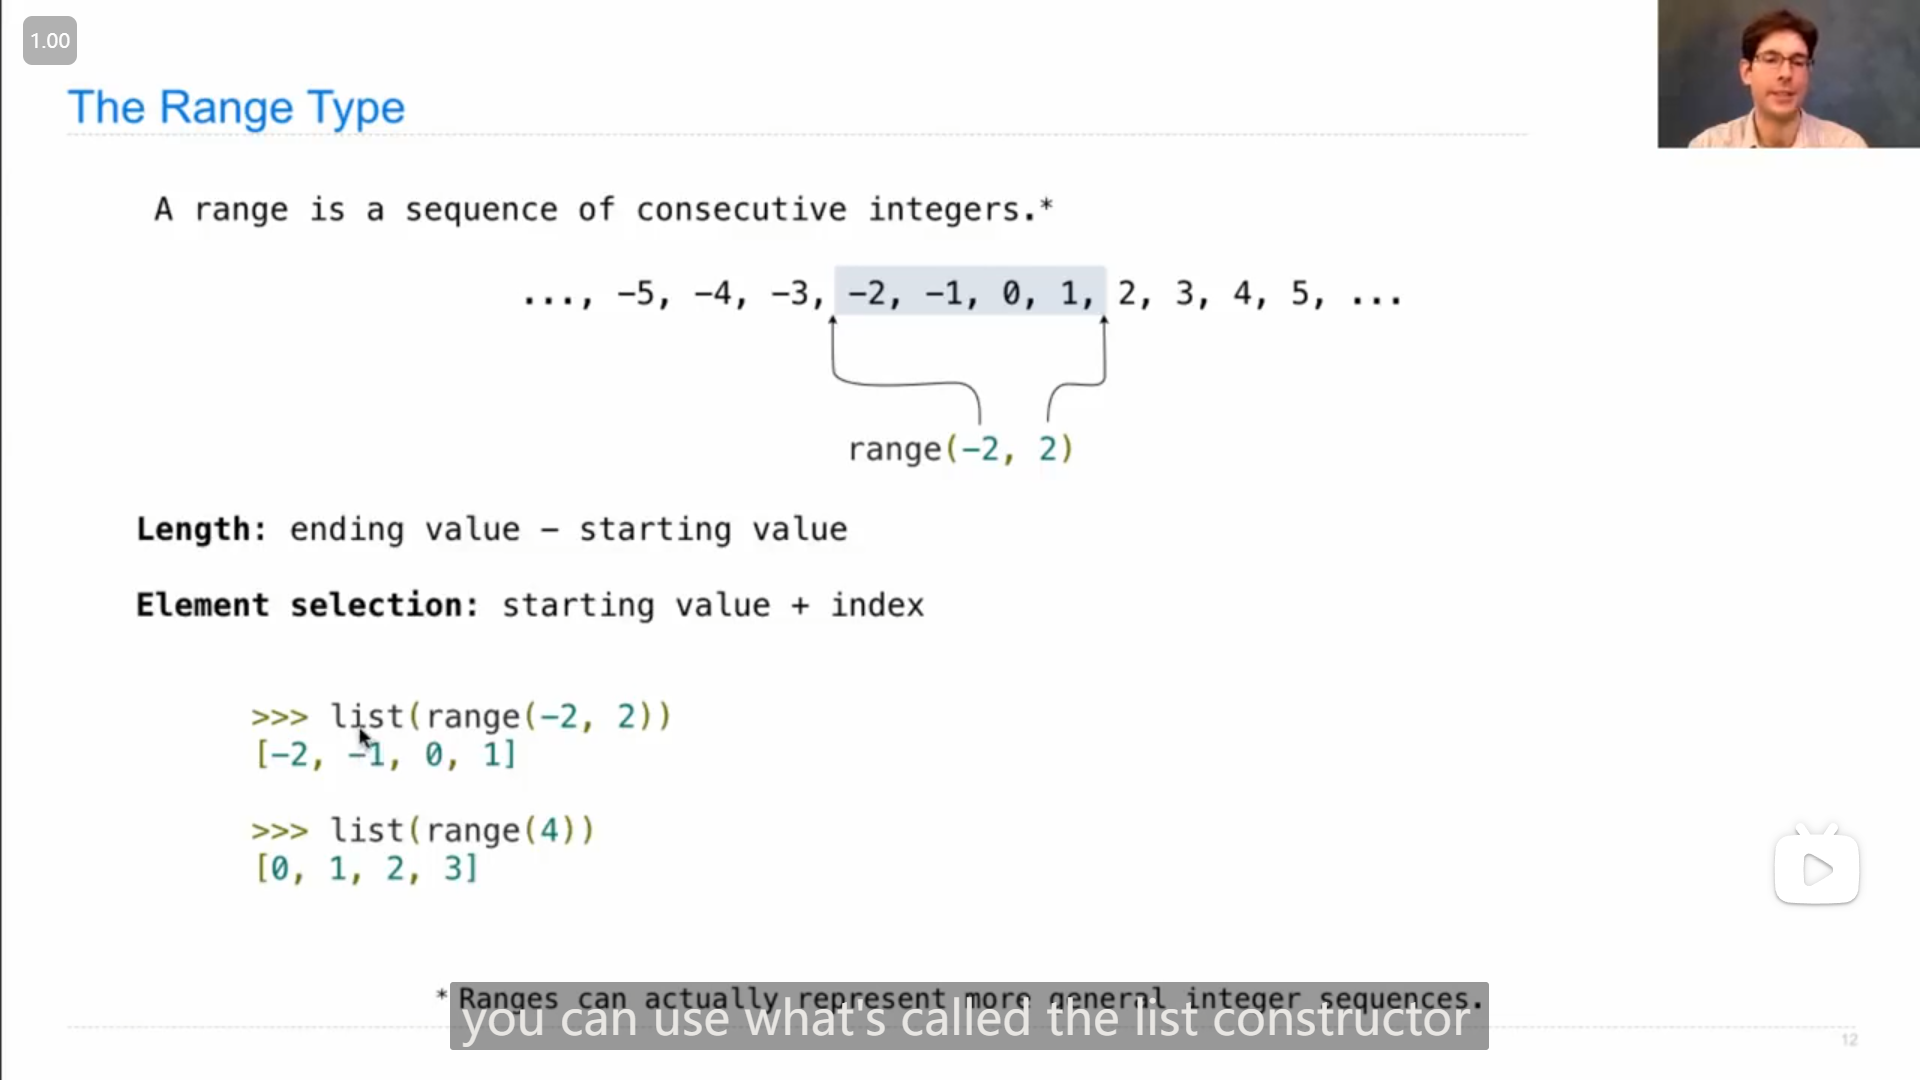Click the number line sequence display

tap(961, 294)
